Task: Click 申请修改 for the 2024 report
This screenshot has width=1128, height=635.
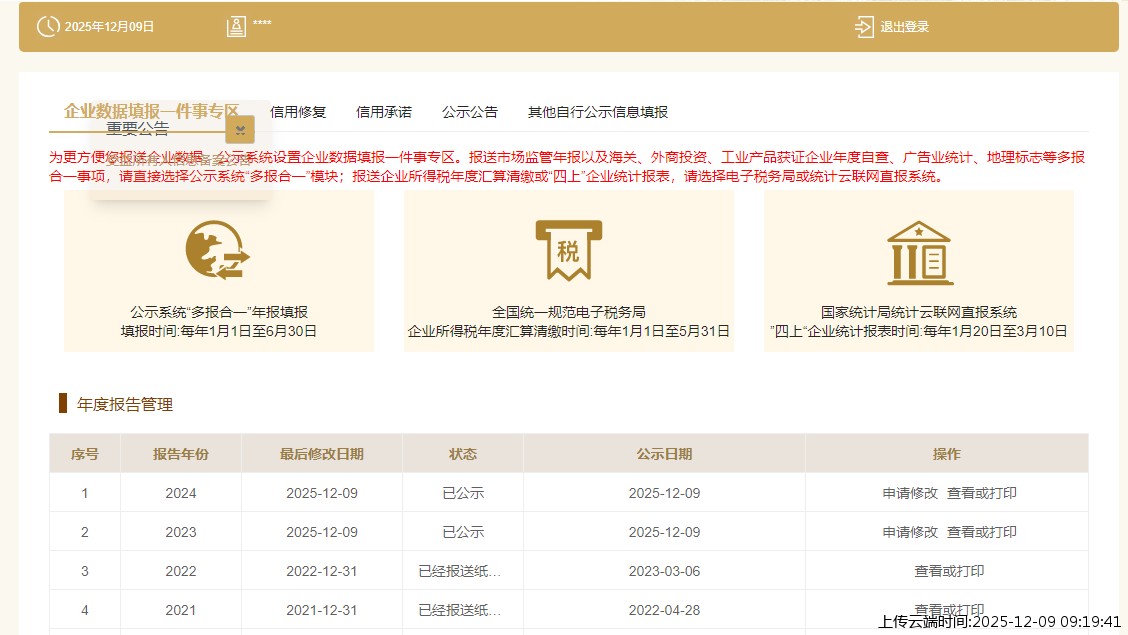Action: point(911,493)
